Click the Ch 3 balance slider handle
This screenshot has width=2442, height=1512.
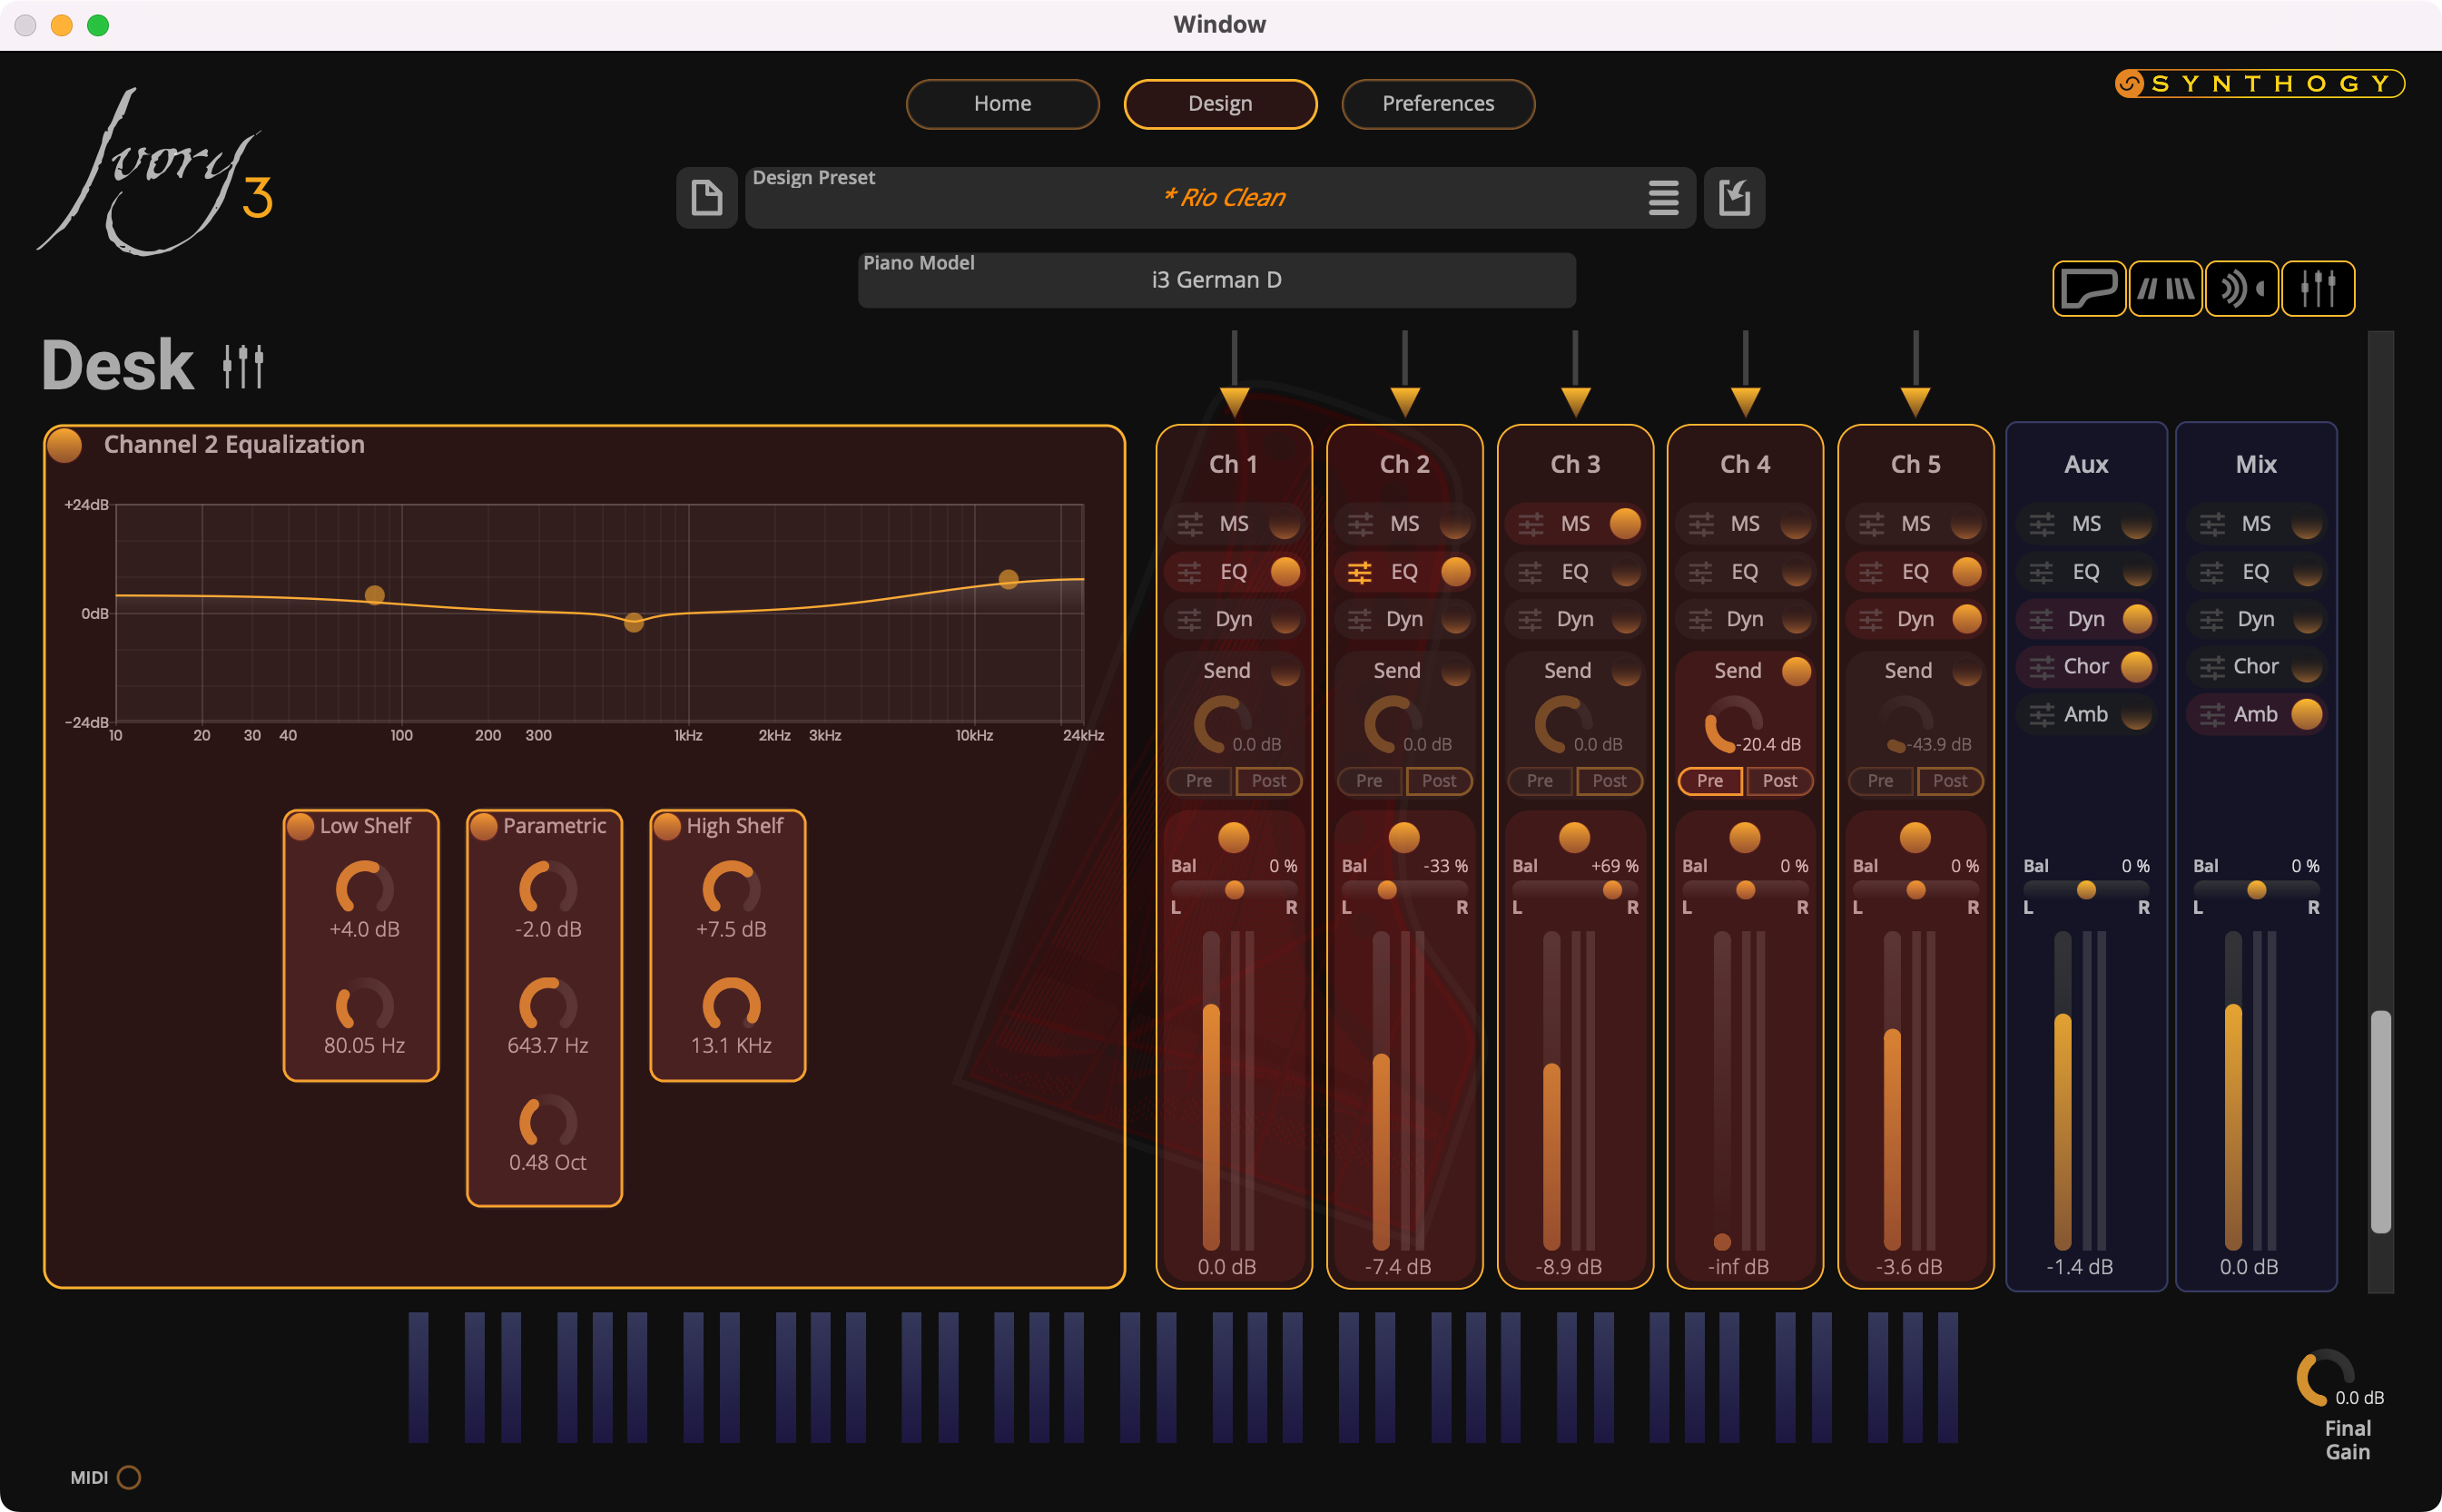click(1613, 890)
